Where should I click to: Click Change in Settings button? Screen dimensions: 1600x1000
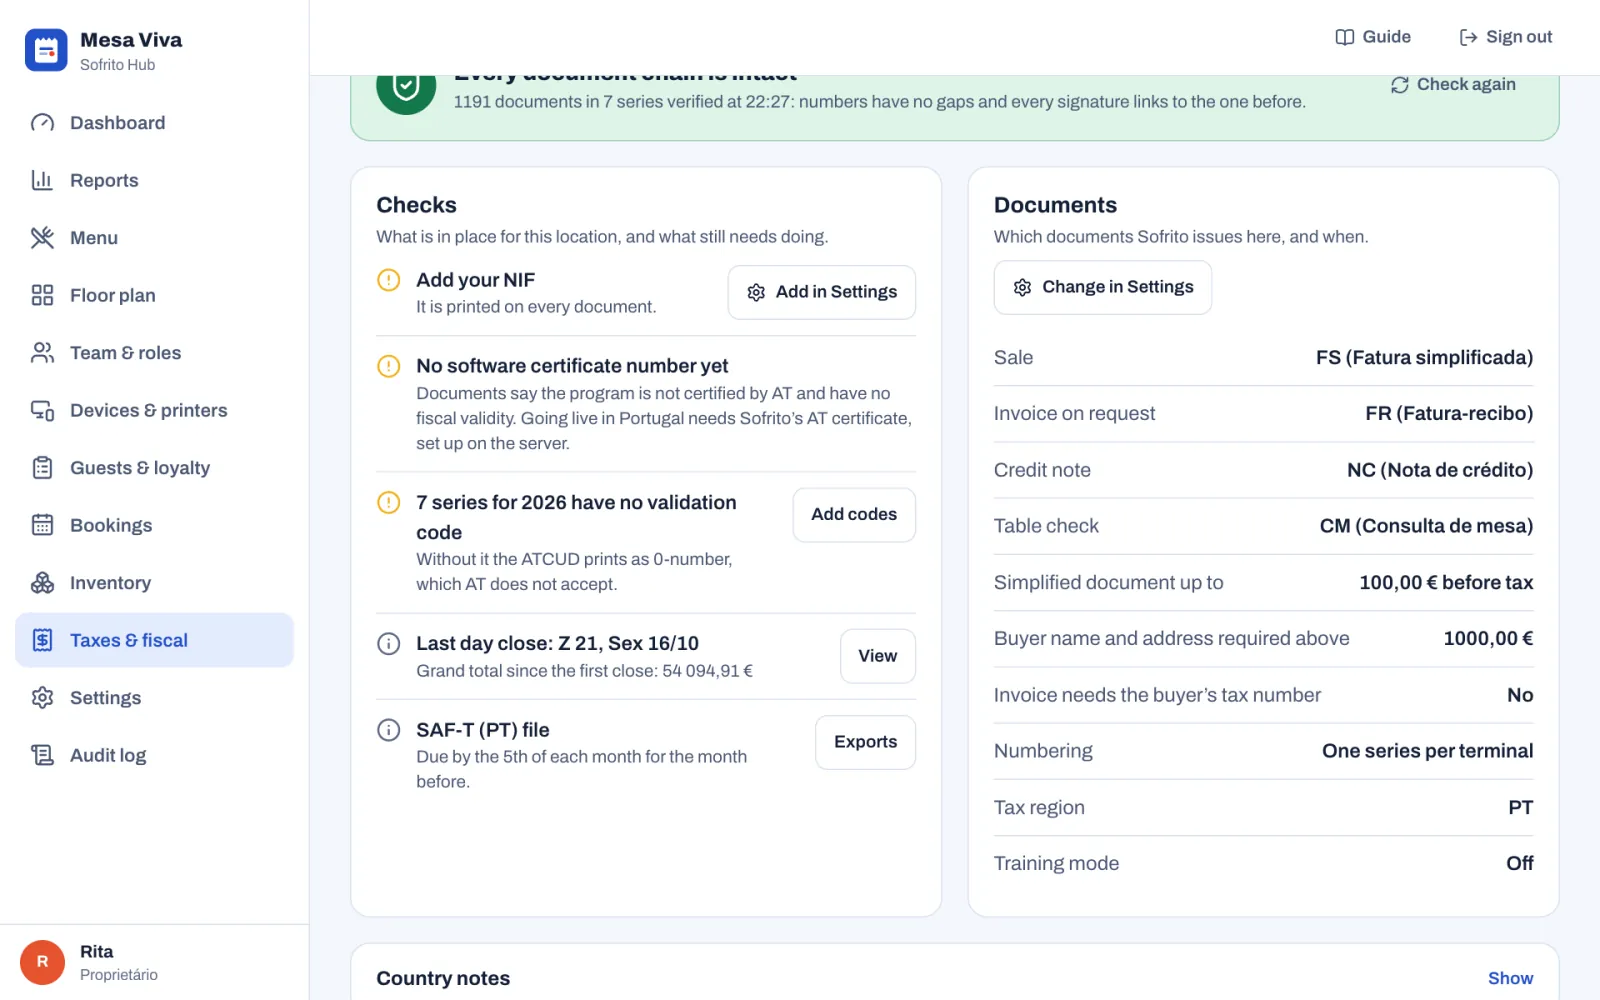(1103, 288)
